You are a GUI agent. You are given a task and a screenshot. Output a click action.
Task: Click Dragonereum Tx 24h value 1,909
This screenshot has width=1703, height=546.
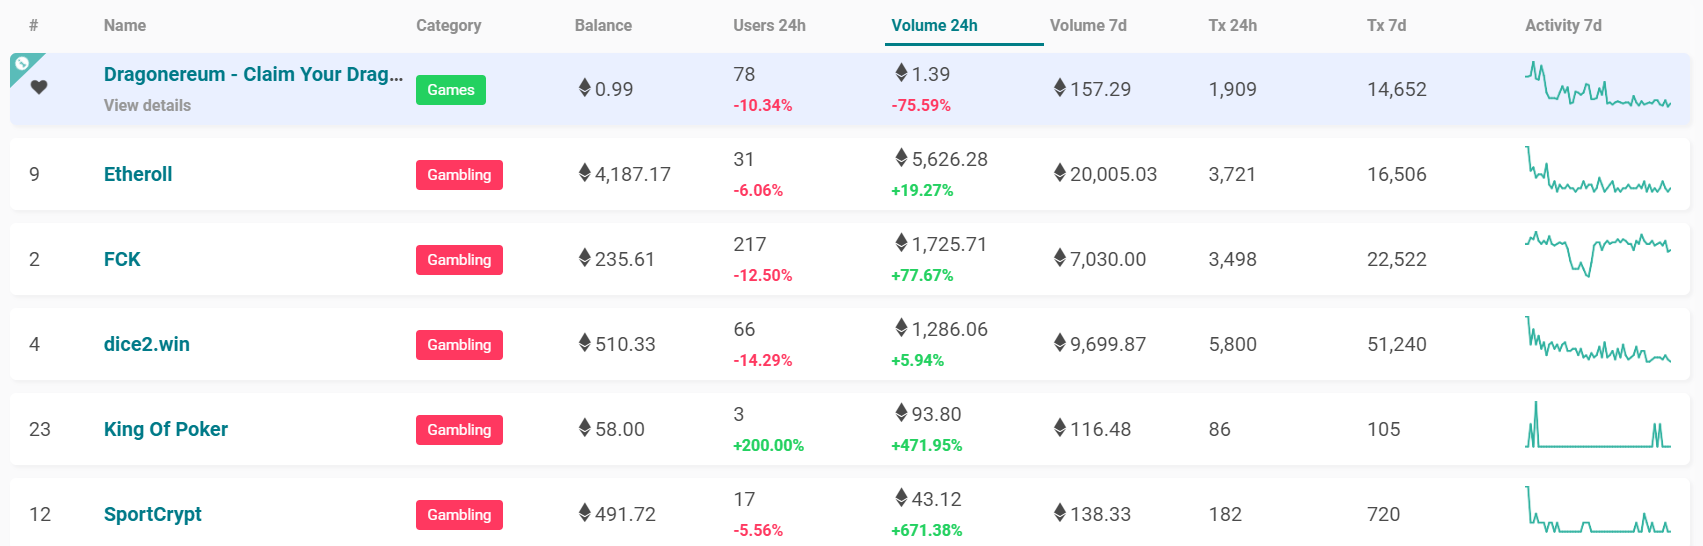point(1232,89)
